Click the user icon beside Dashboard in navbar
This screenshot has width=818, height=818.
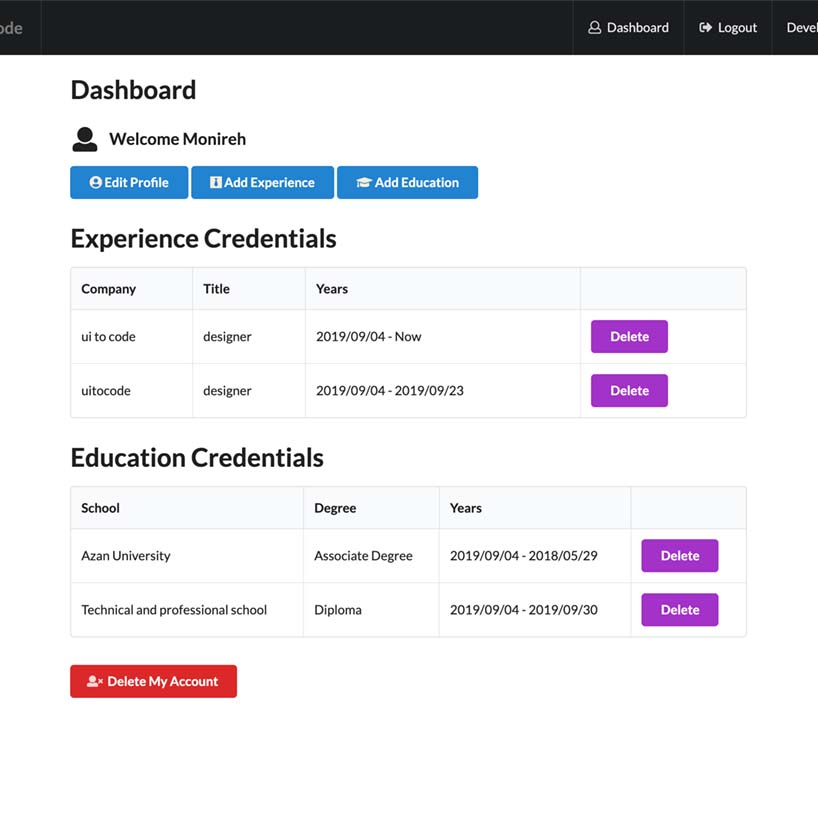click(595, 28)
